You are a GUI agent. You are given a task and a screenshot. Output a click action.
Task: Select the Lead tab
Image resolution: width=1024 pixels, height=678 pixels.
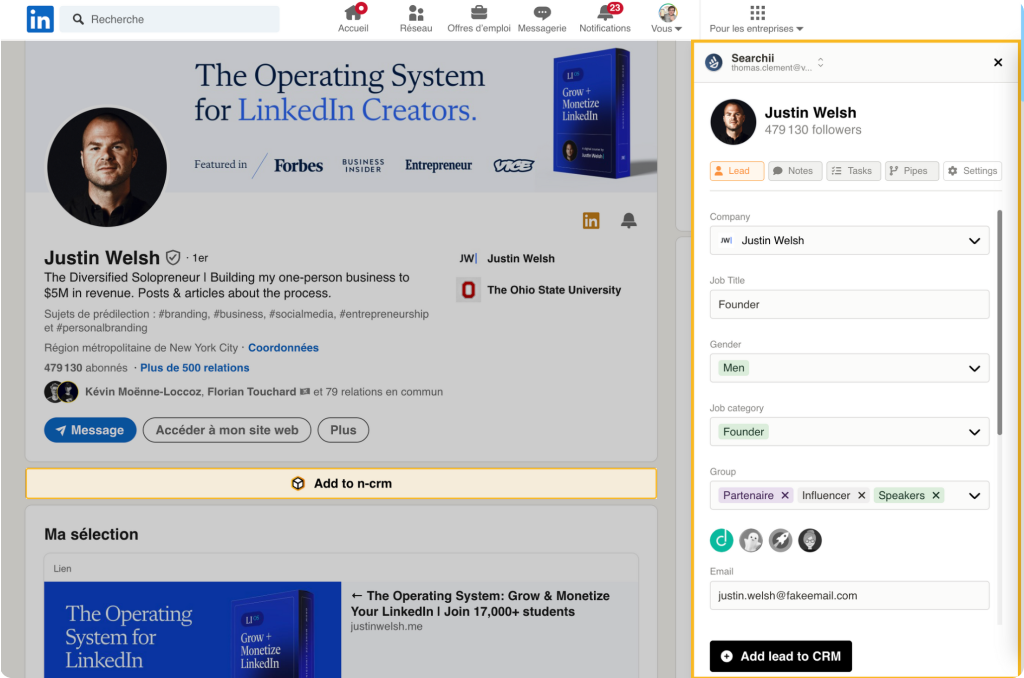pyautogui.click(x=737, y=170)
